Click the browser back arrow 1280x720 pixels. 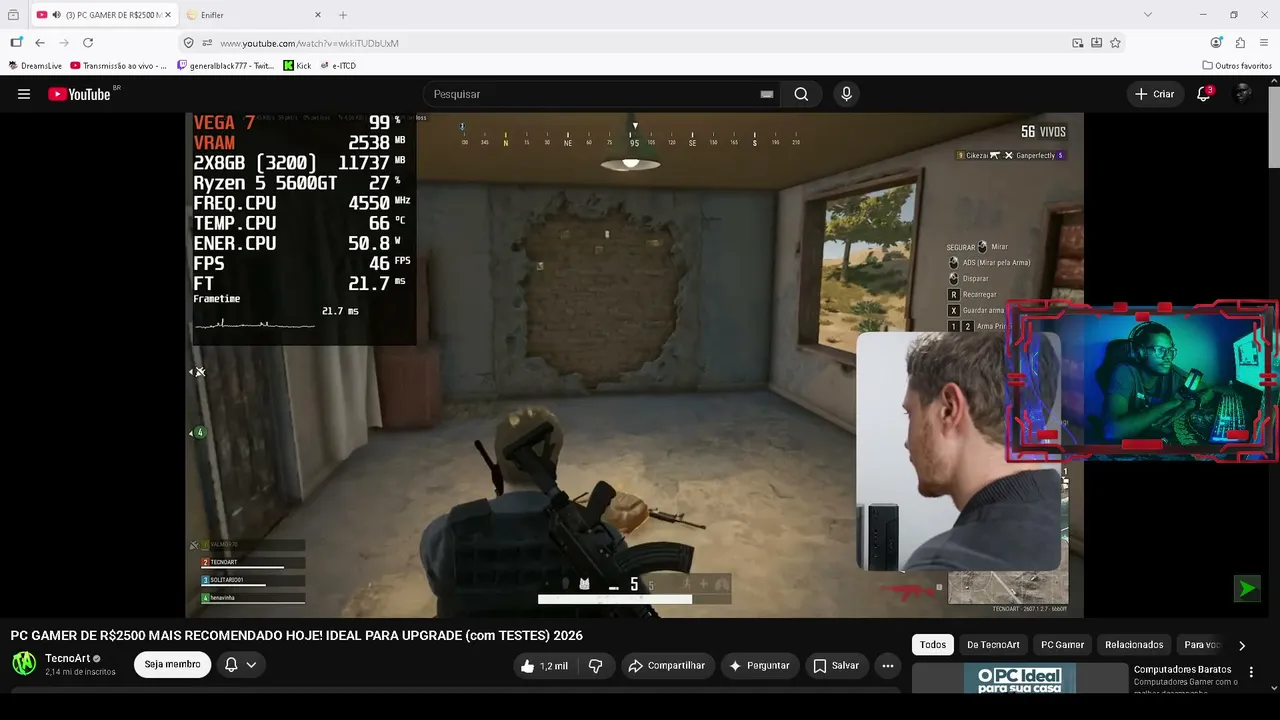point(40,43)
